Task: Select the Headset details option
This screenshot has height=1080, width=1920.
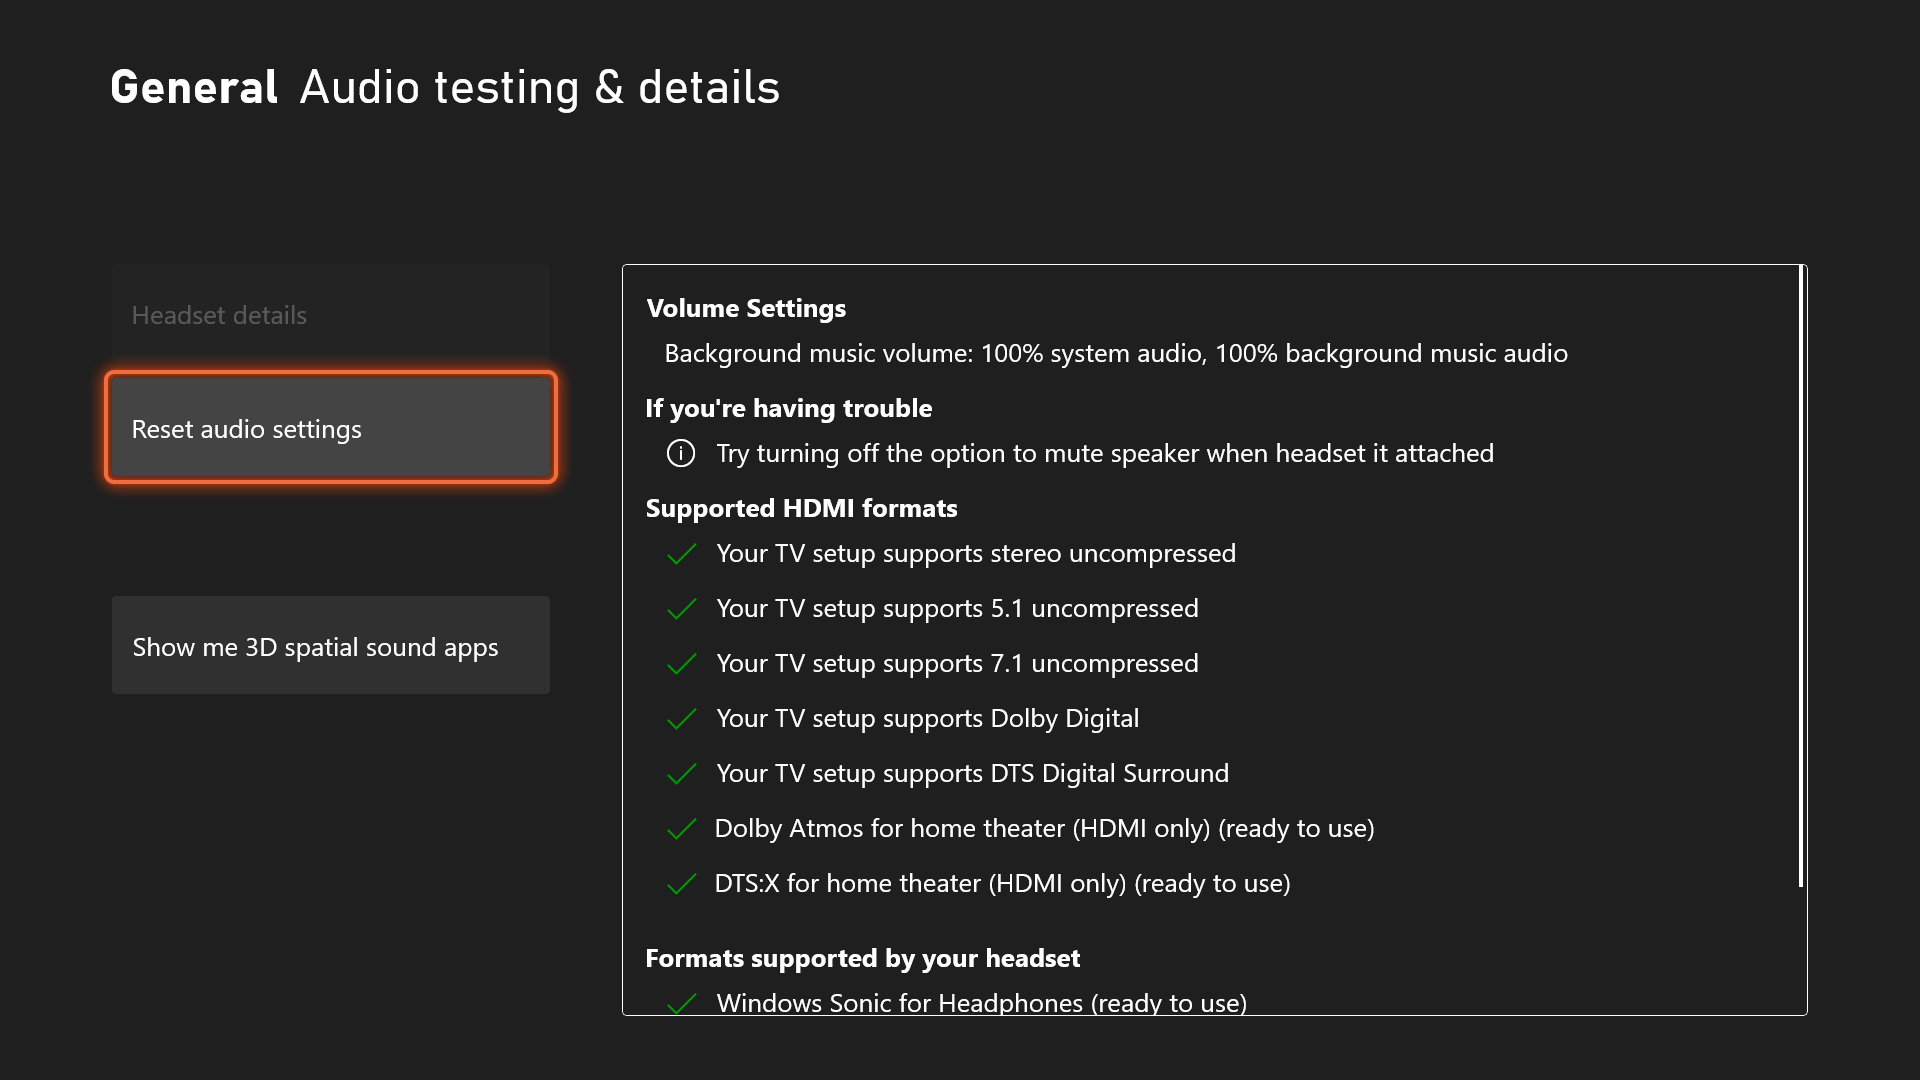Action: [330, 315]
